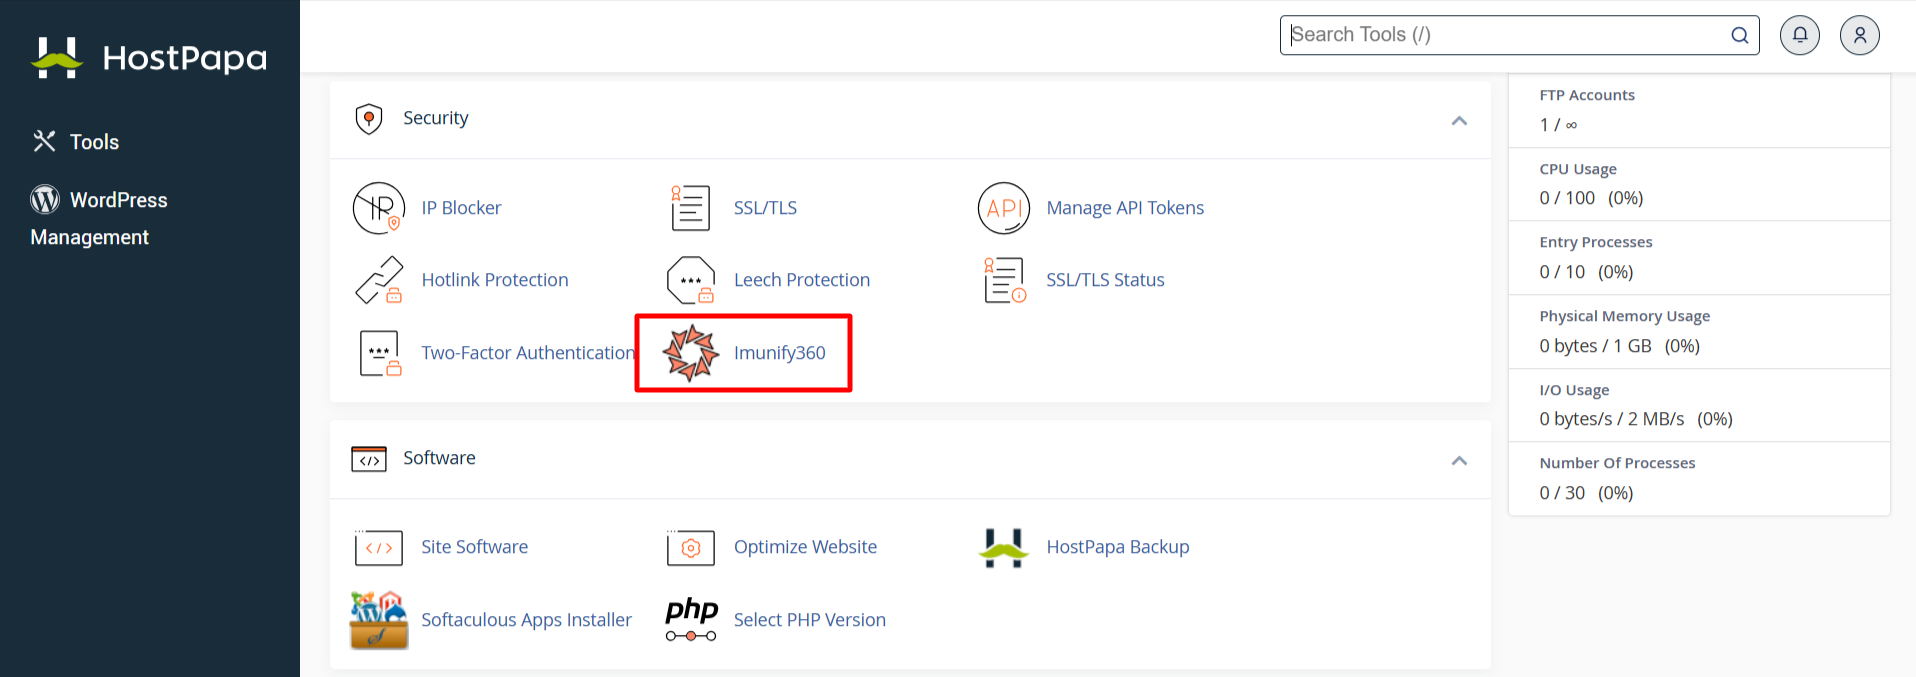This screenshot has width=1916, height=677.
Task: Click the Tools wrench icon
Action: [44, 141]
